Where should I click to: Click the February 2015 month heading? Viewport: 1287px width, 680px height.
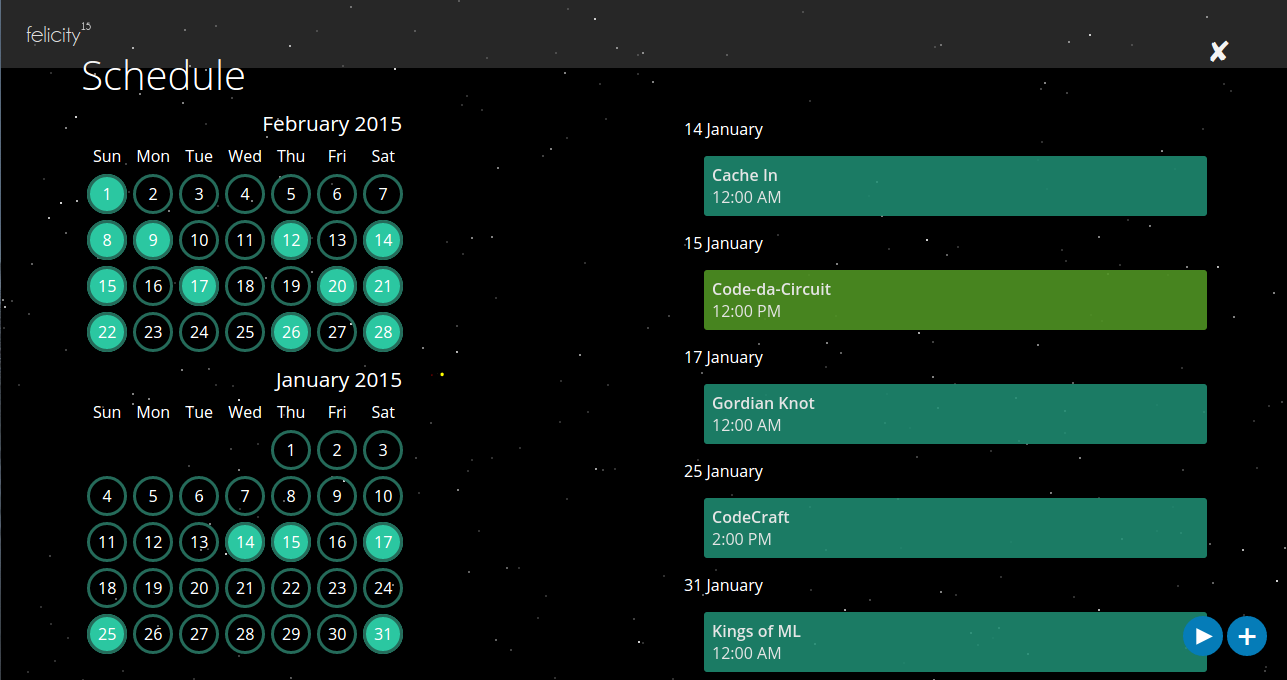pyautogui.click(x=331, y=124)
